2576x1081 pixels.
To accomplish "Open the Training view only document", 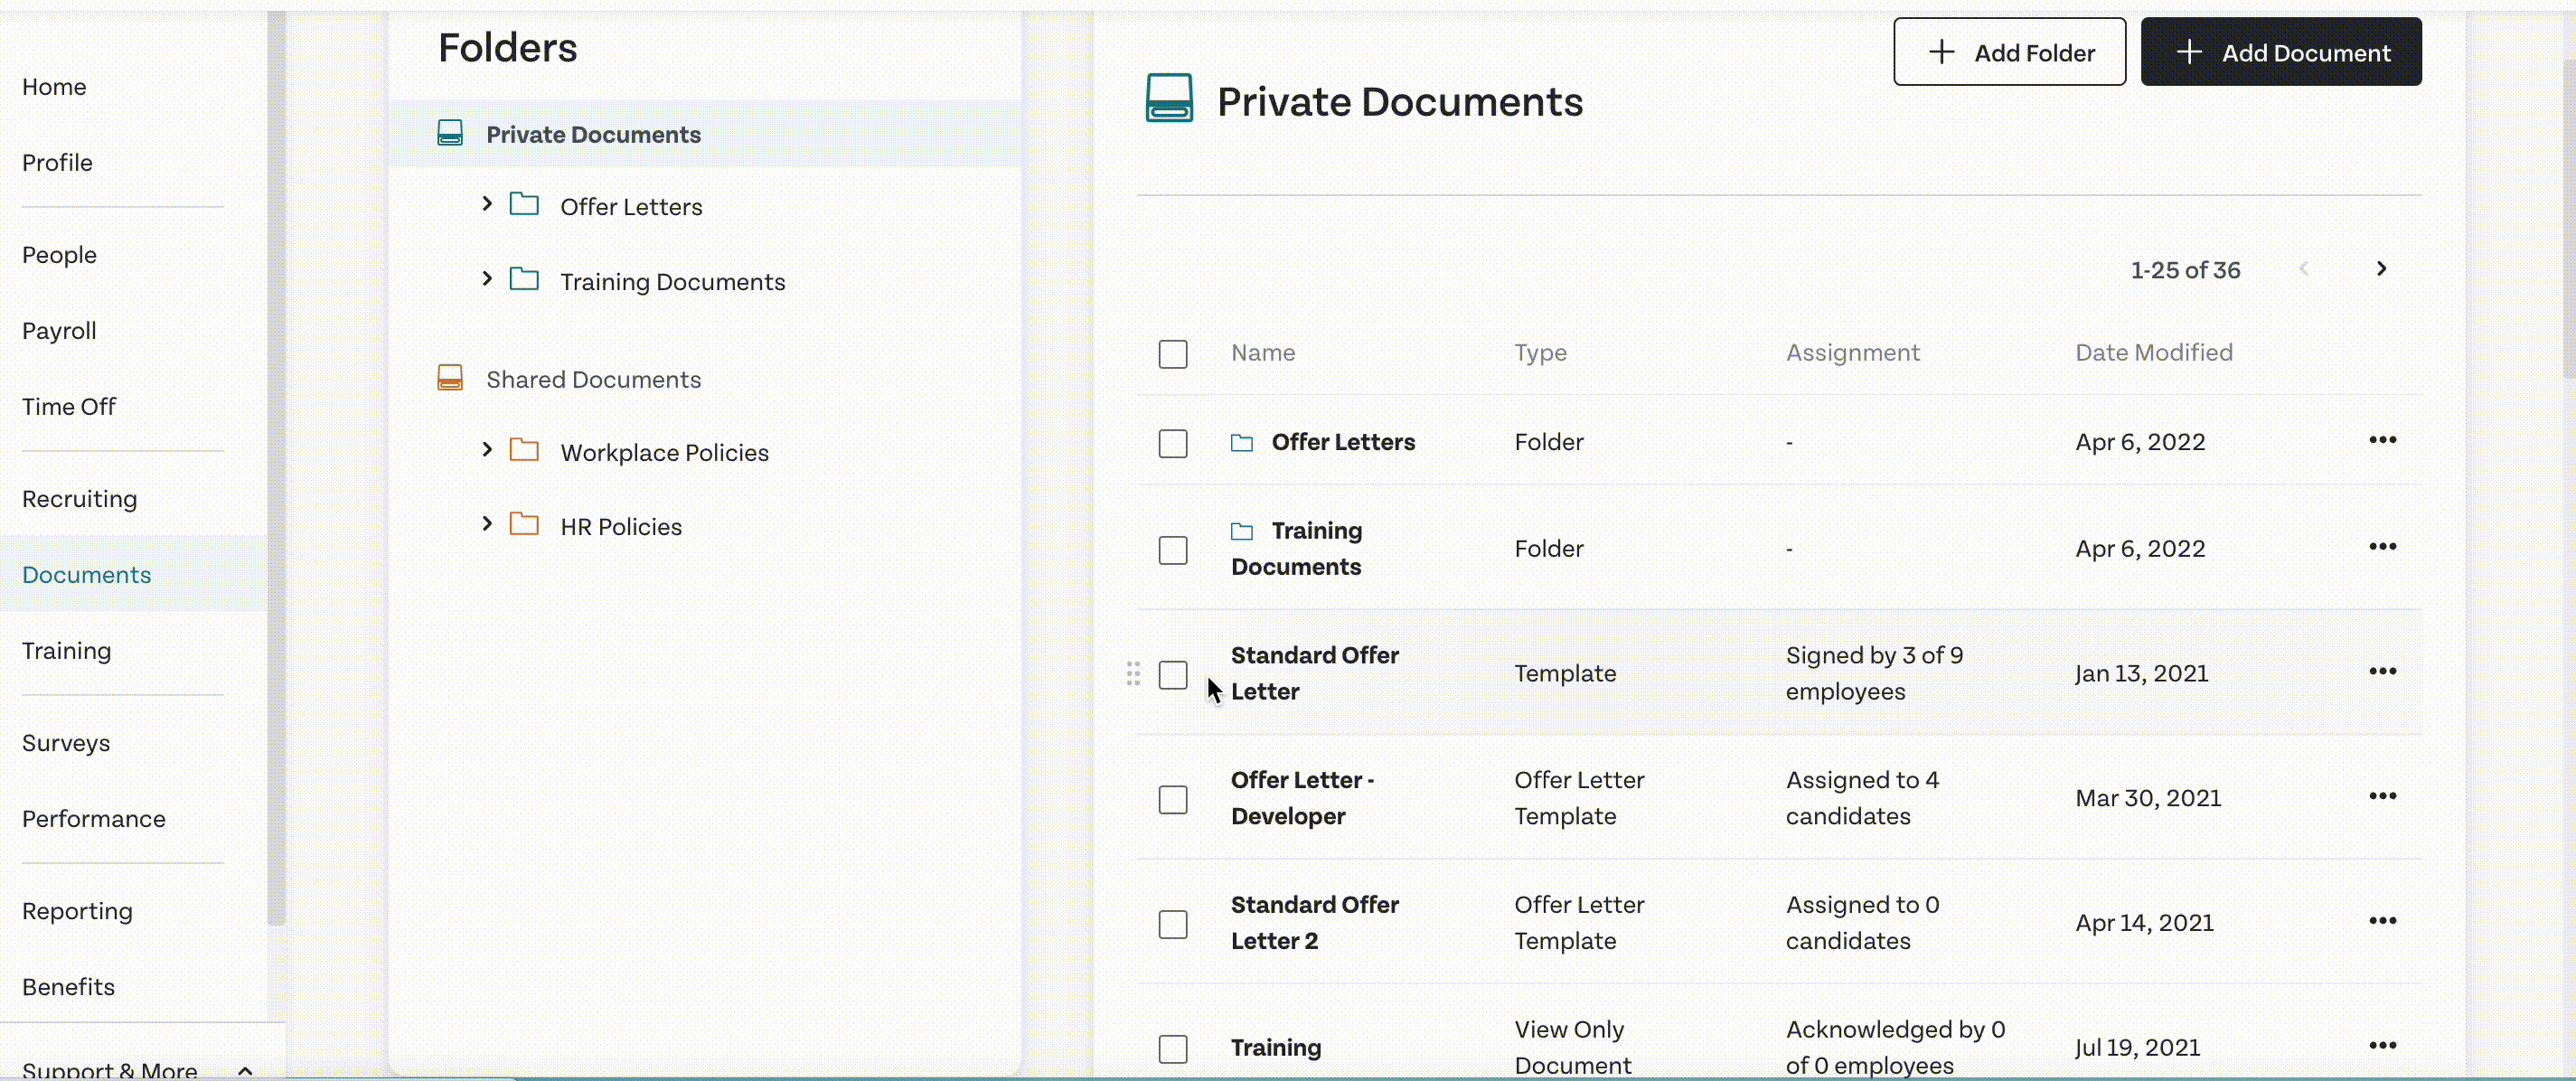I will point(1276,1048).
